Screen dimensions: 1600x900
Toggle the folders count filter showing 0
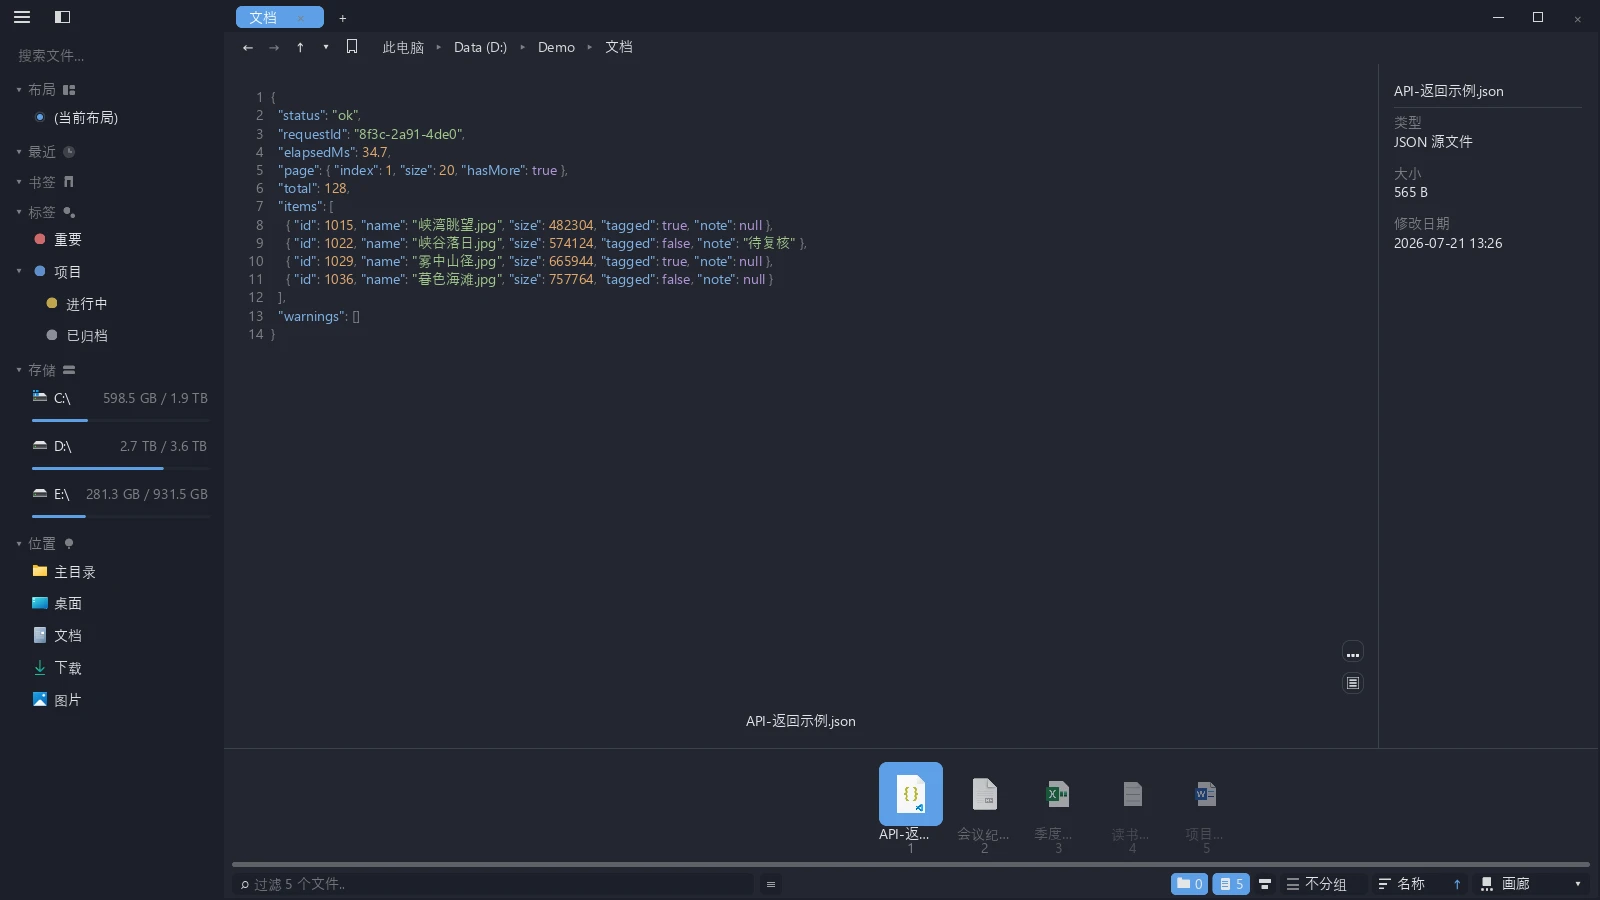[x=1190, y=884]
